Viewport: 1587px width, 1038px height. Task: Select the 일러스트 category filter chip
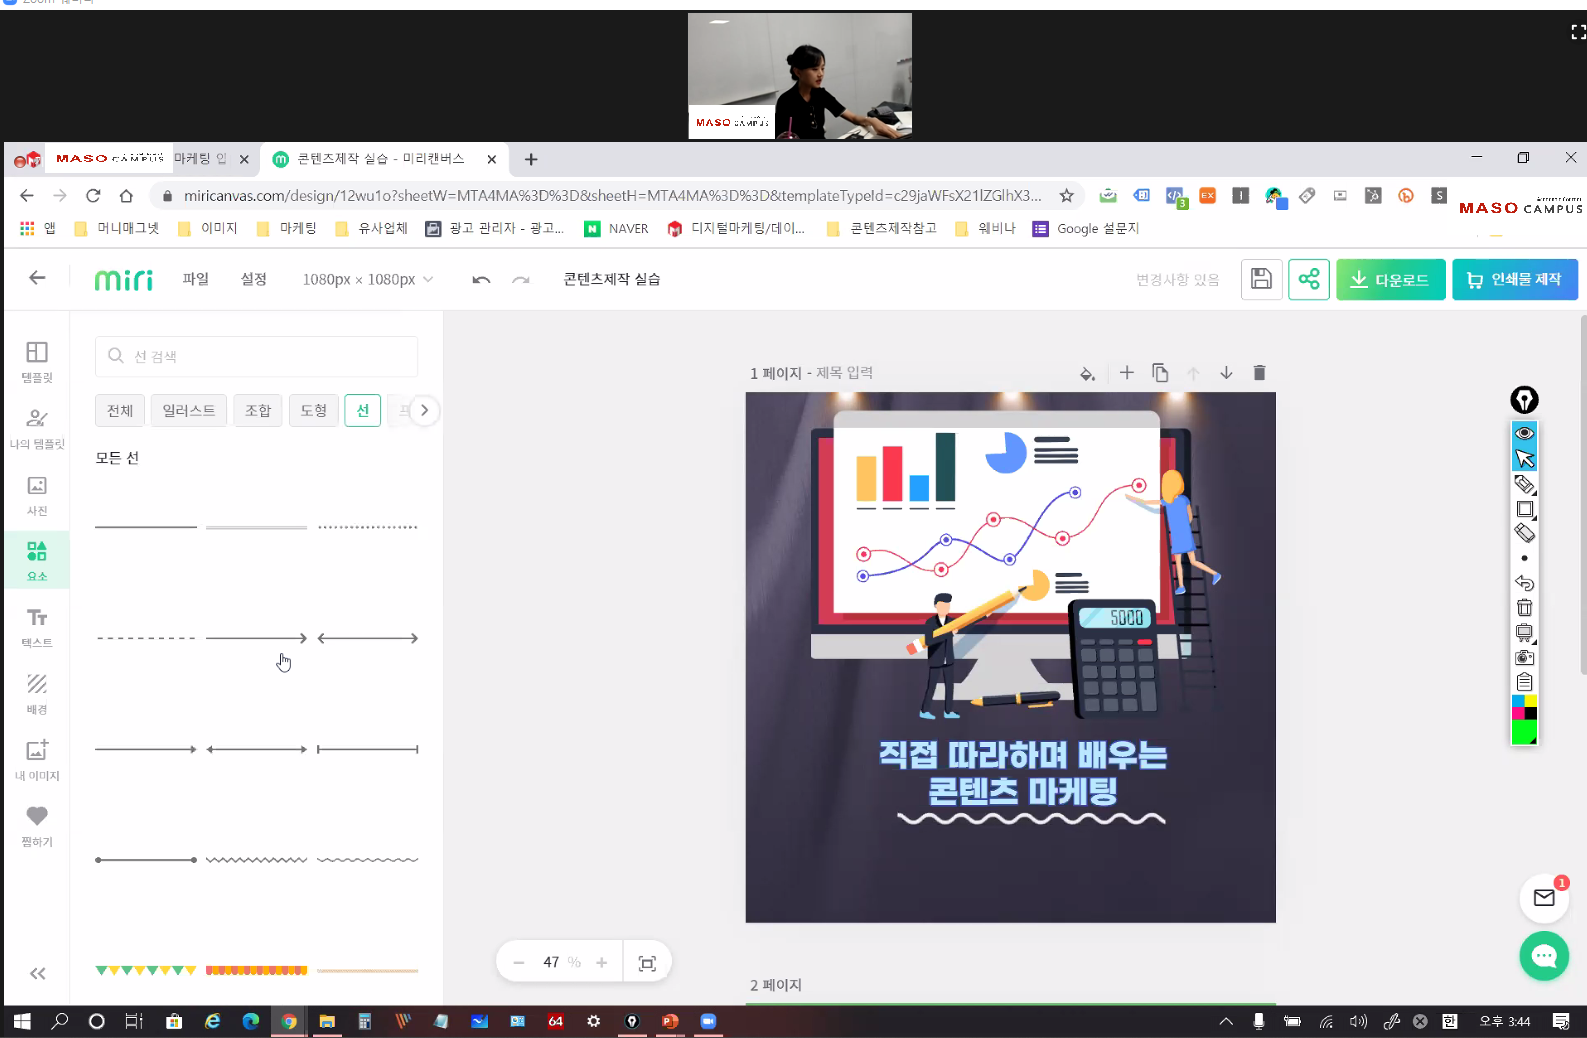coord(189,411)
